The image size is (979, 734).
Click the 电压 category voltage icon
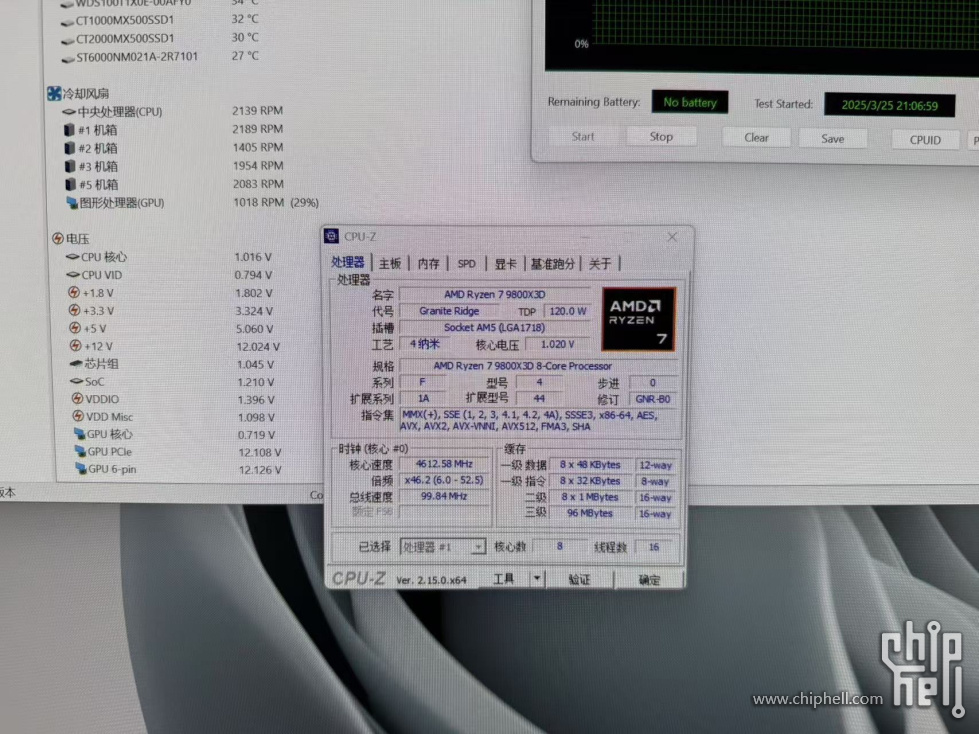[57, 238]
